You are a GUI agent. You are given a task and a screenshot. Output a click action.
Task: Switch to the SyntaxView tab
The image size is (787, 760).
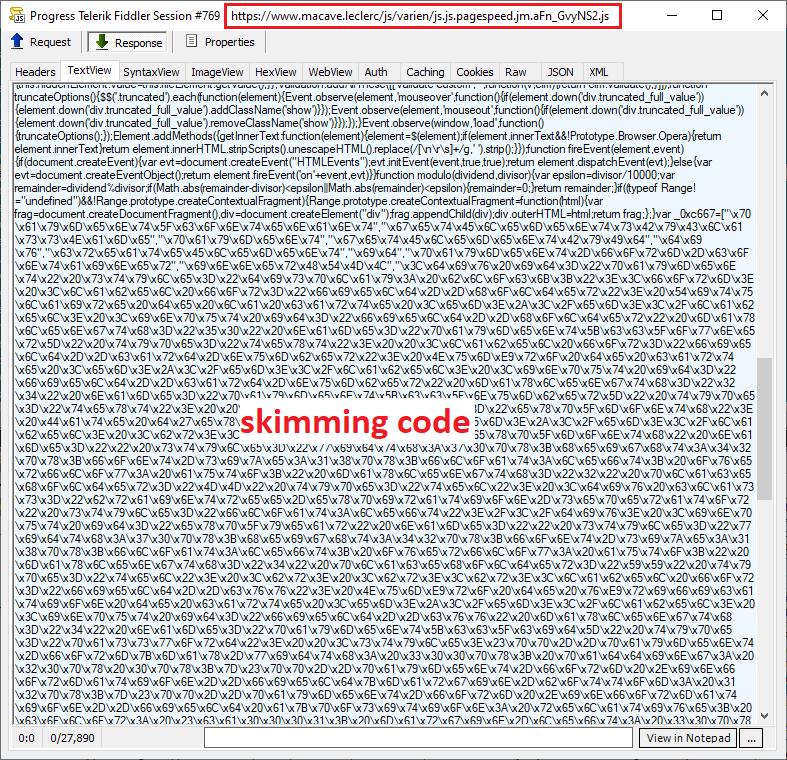pyautogui.click(x=151, y=72)
